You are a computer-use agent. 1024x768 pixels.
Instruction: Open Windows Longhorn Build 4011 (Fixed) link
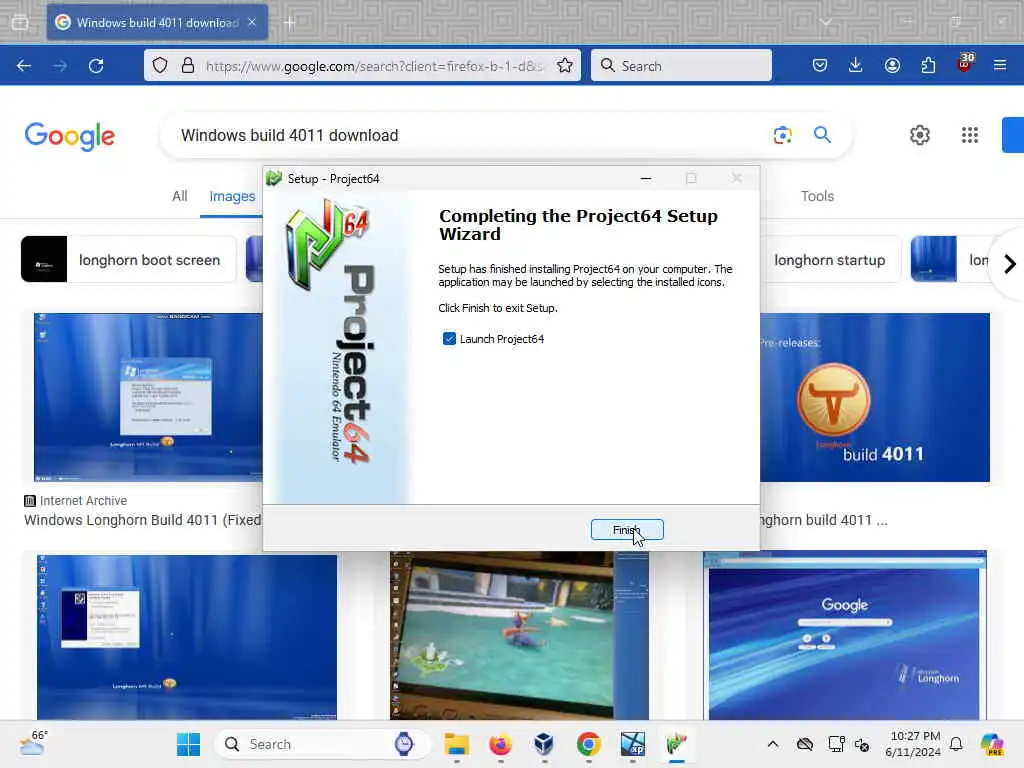pos(142,520)
